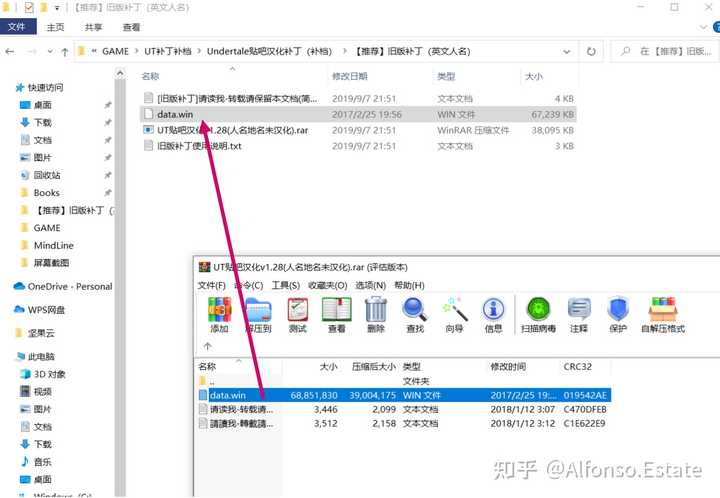The width and height of the screenshot is (720, 498).
Task: Click GAME breadcrumb in address bar
Action: [115, 51]
